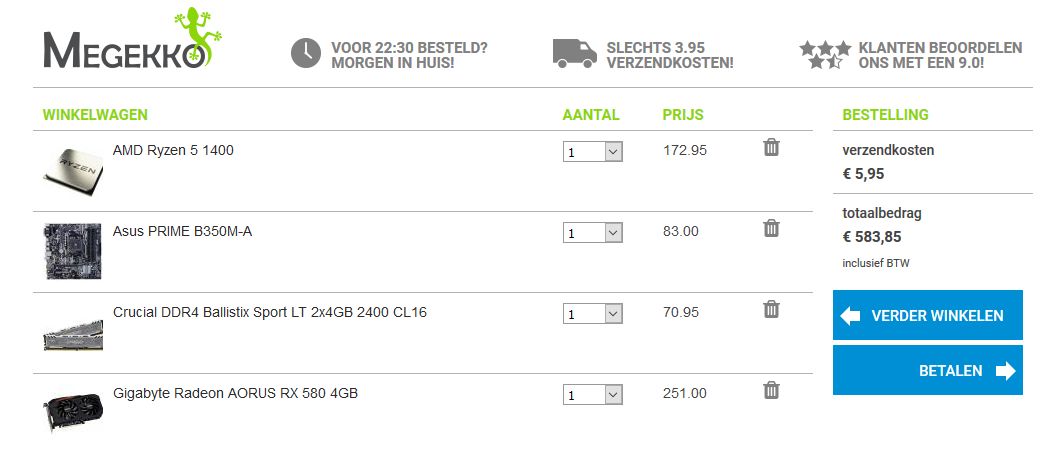Remove Asus PRIME B350M-A using trash icon

click(x=771, y=229)
